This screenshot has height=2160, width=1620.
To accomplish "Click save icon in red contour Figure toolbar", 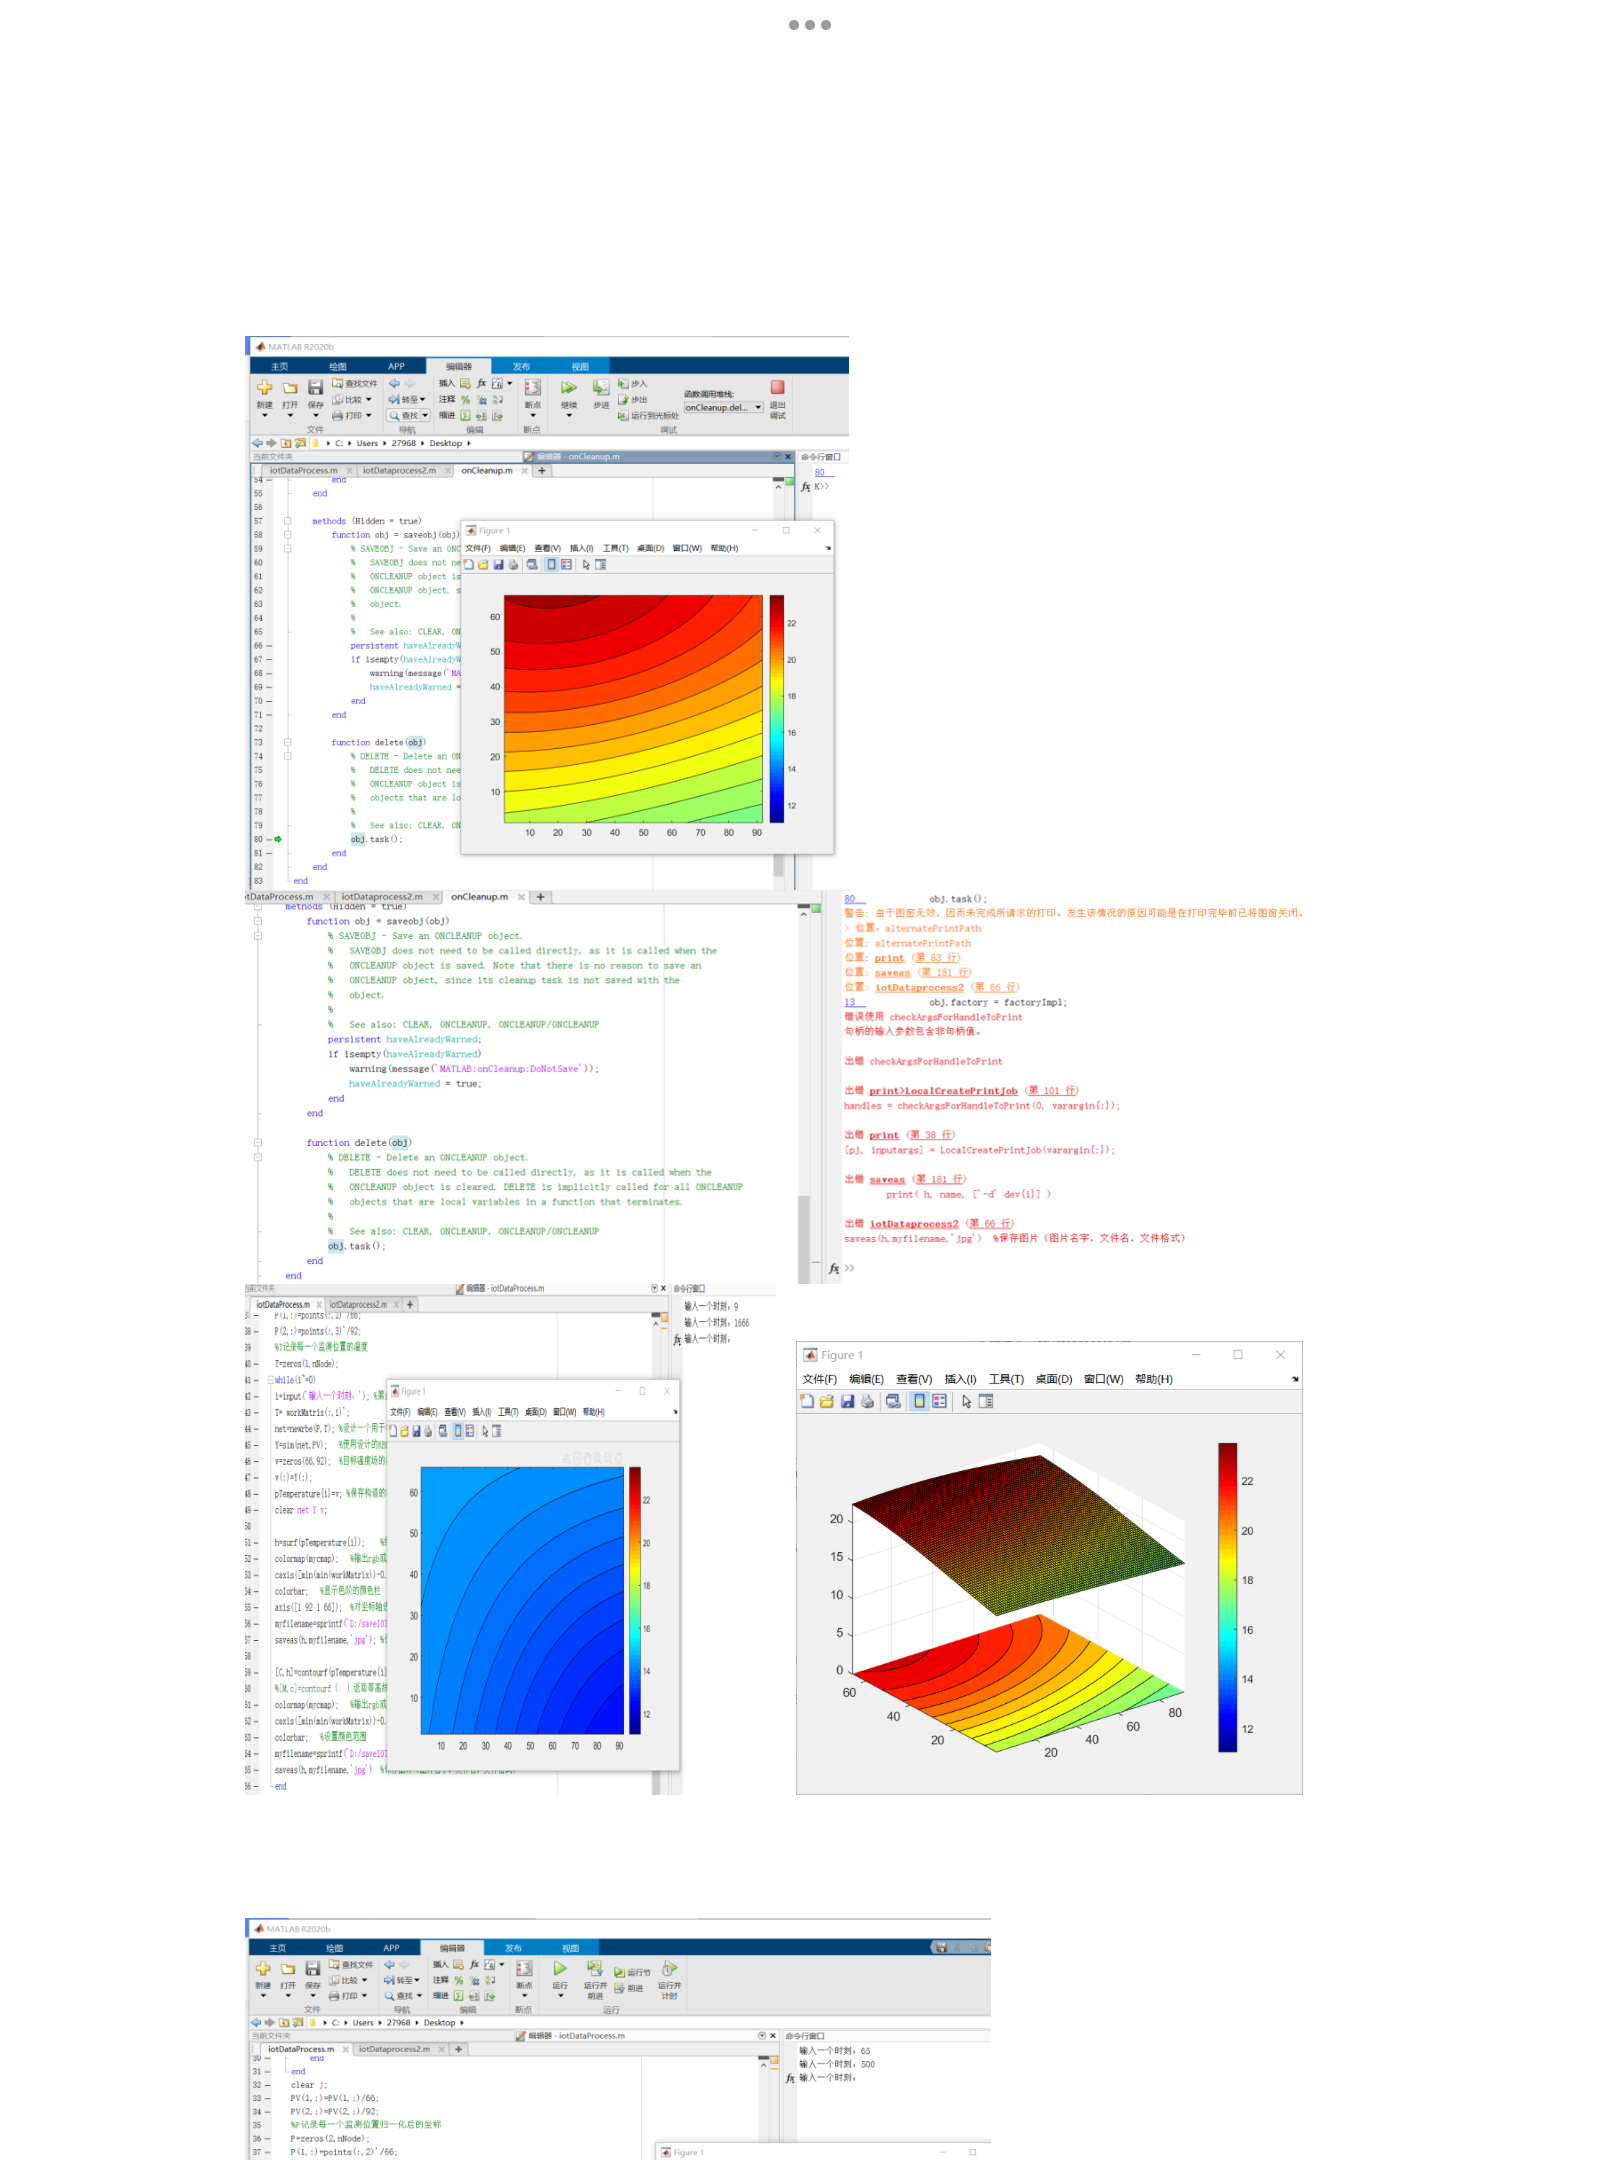I will (498, 565).
